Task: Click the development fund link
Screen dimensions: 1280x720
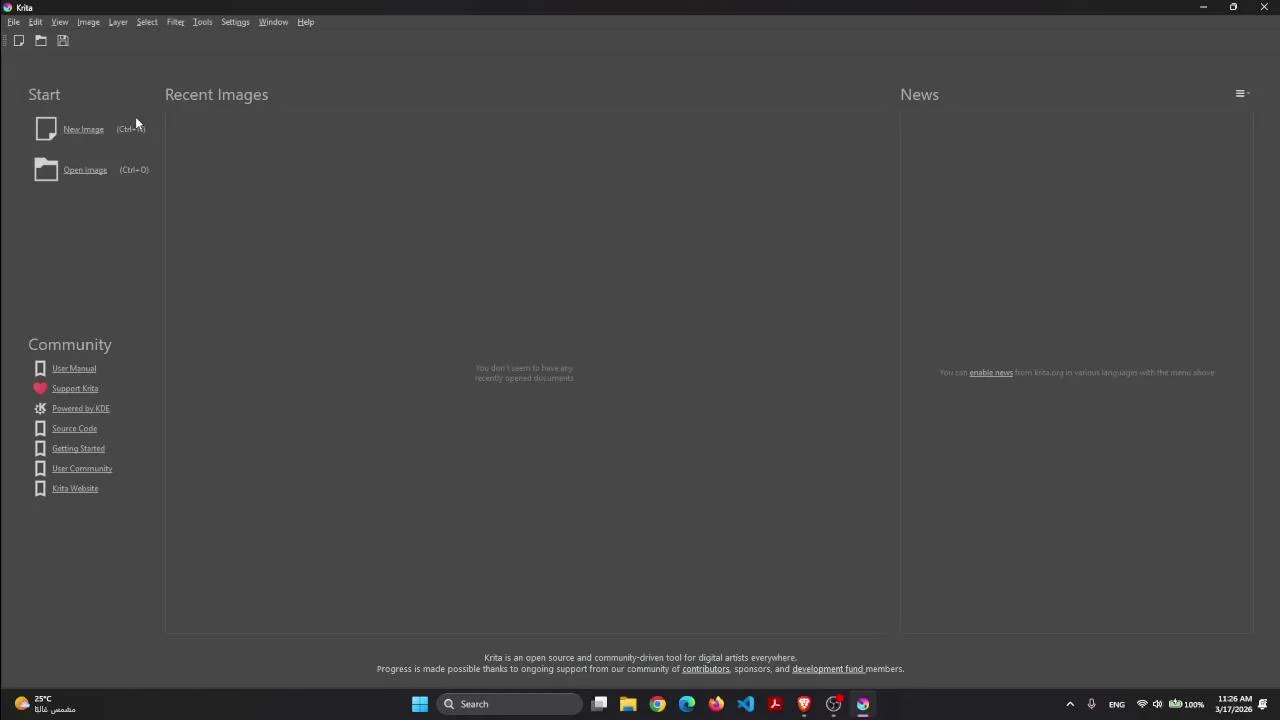Action: click(x=828, y=669)
